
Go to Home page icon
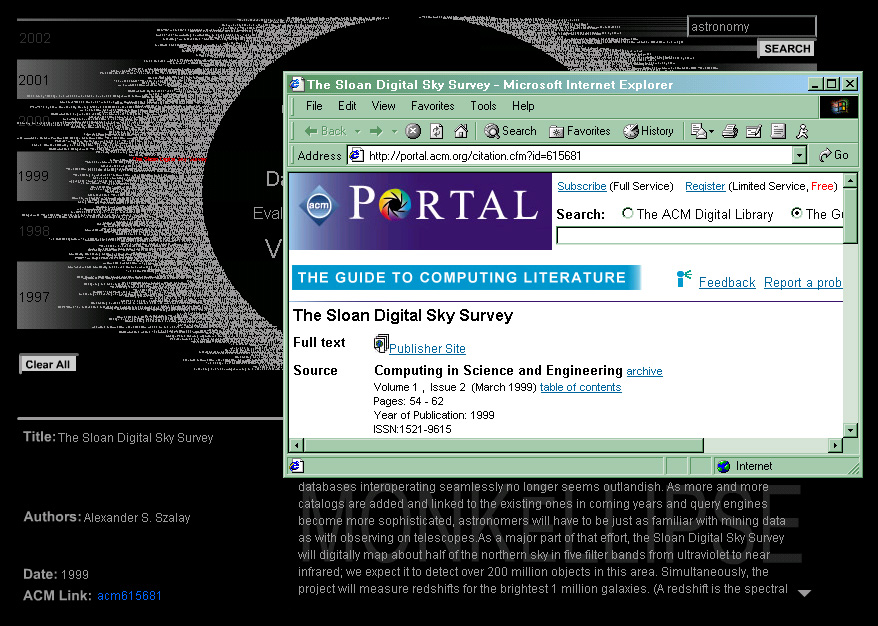(x=461, y=131)
